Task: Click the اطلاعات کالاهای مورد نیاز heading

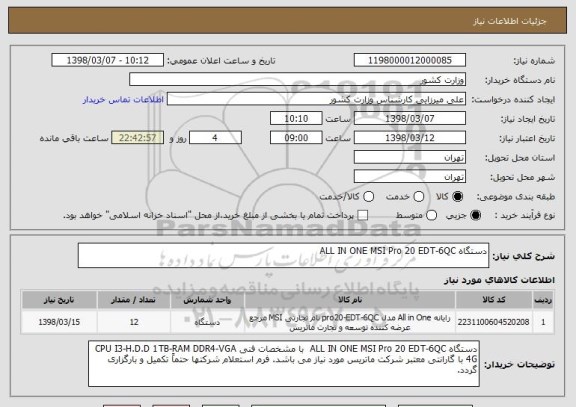Action: [x=499, y=280]
